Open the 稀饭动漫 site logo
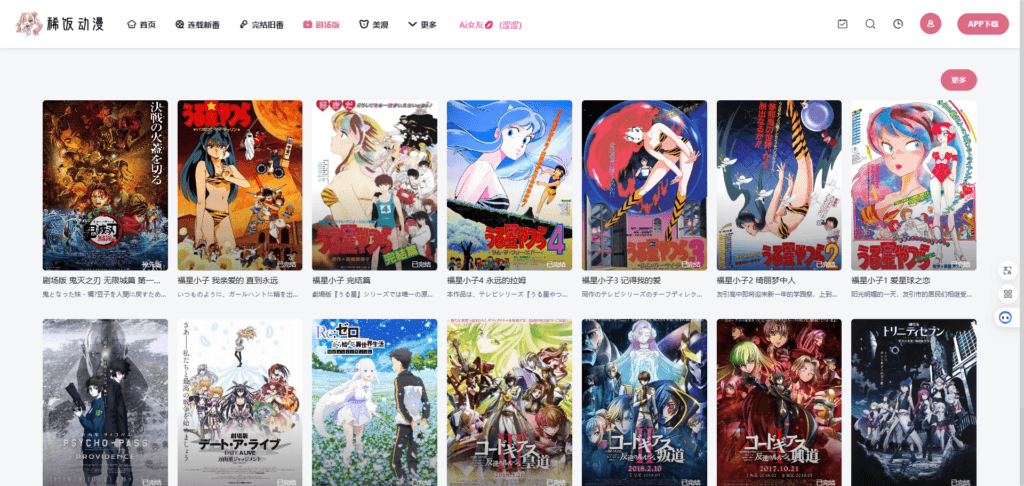The image size is (1024, 486). 60,24
